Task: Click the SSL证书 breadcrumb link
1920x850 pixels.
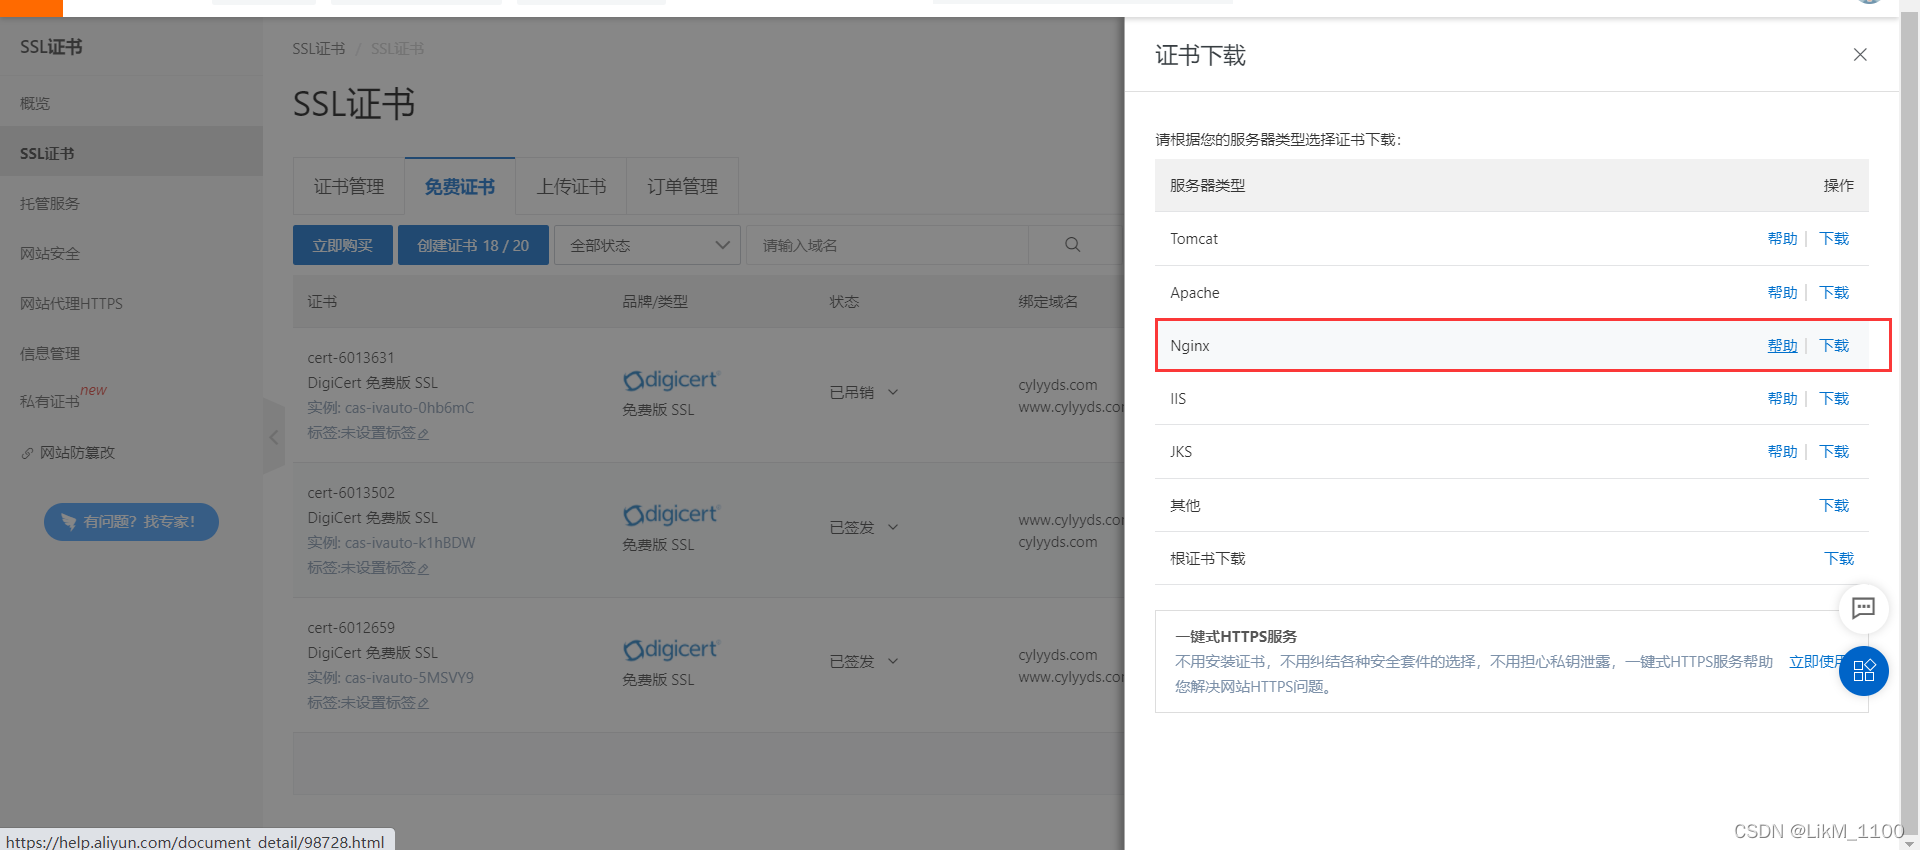Action: point(318,49)
